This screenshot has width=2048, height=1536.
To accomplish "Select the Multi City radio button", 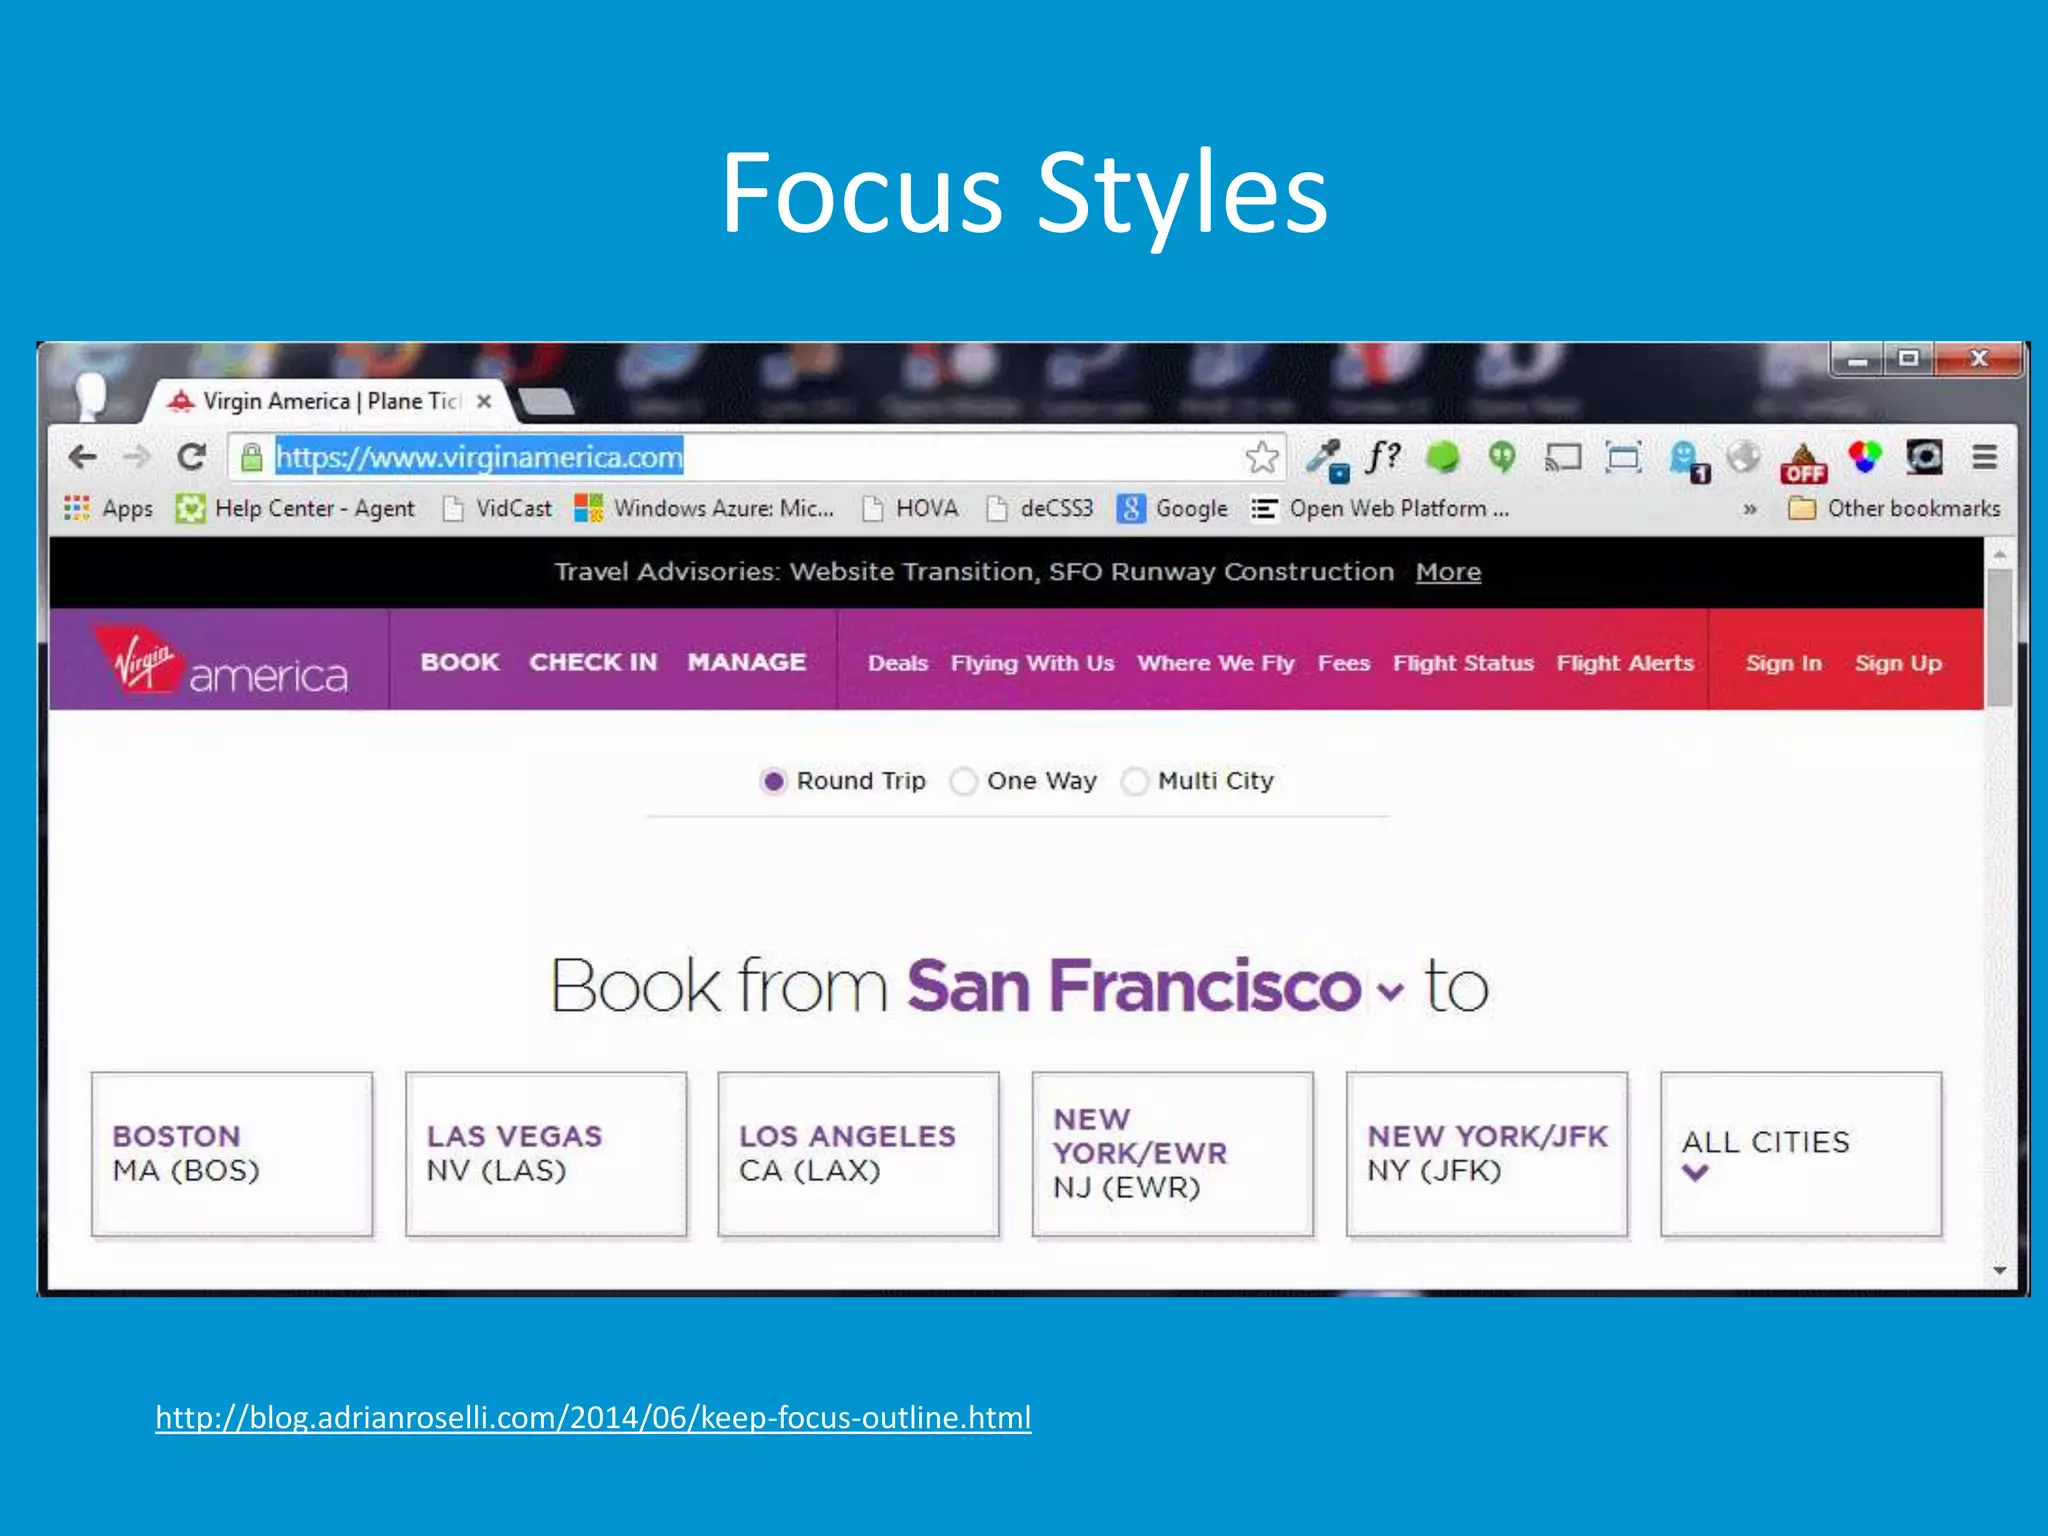I will [x=1134, y=781].
